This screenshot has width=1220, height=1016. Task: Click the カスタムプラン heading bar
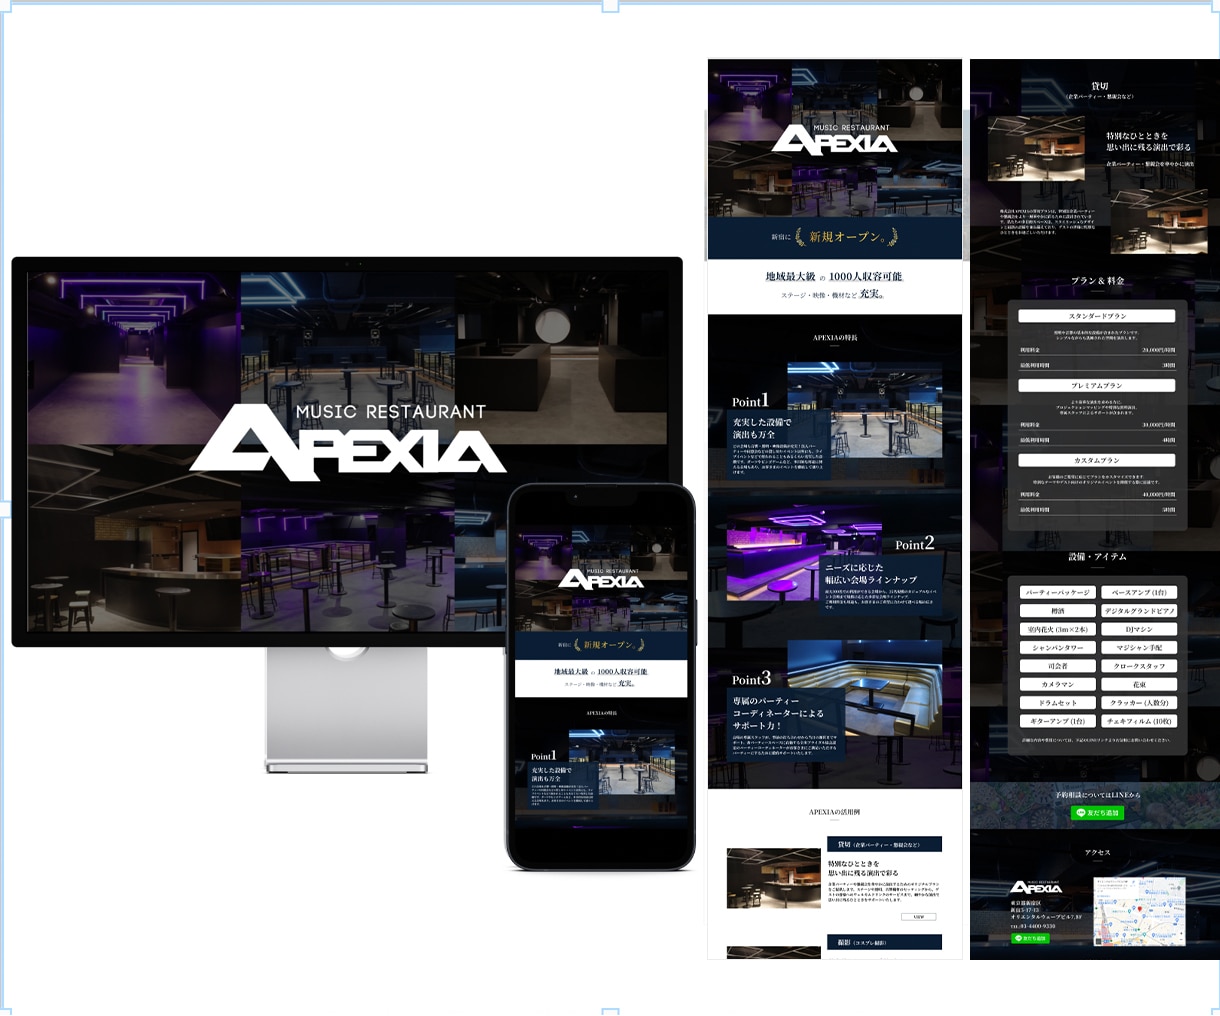[1097, 460]
